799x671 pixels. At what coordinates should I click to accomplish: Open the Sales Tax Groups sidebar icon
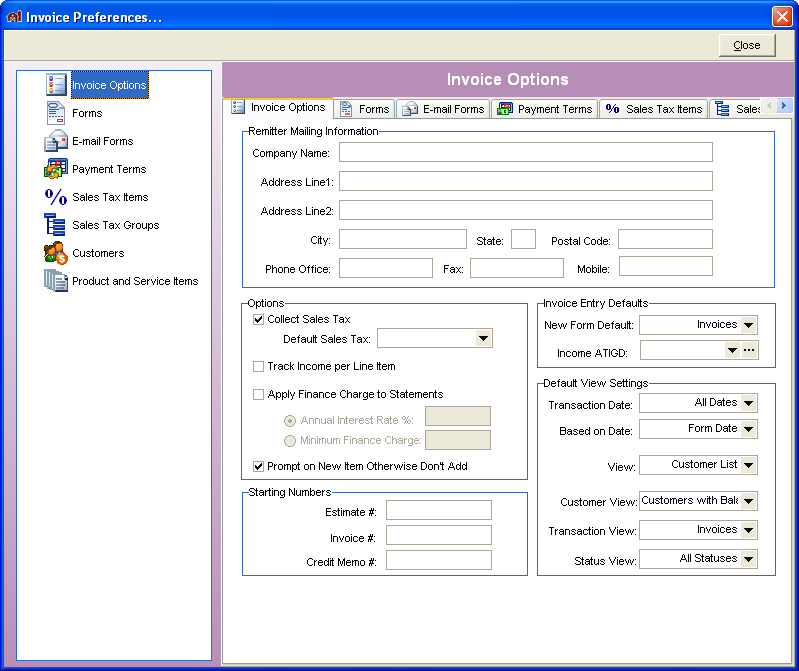(x=55, y=225)
